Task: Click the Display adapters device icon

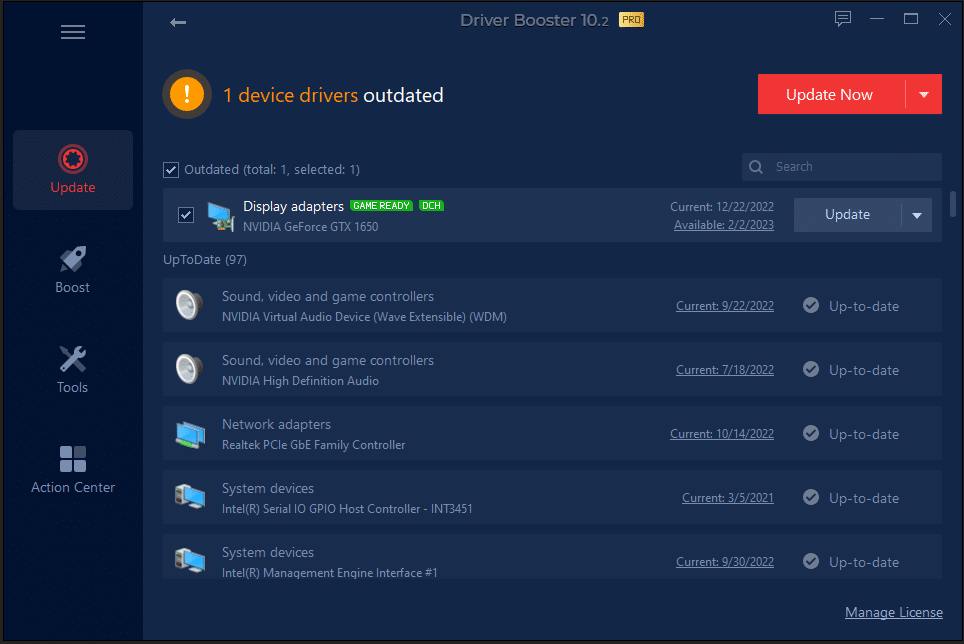Action: (221, 216)
